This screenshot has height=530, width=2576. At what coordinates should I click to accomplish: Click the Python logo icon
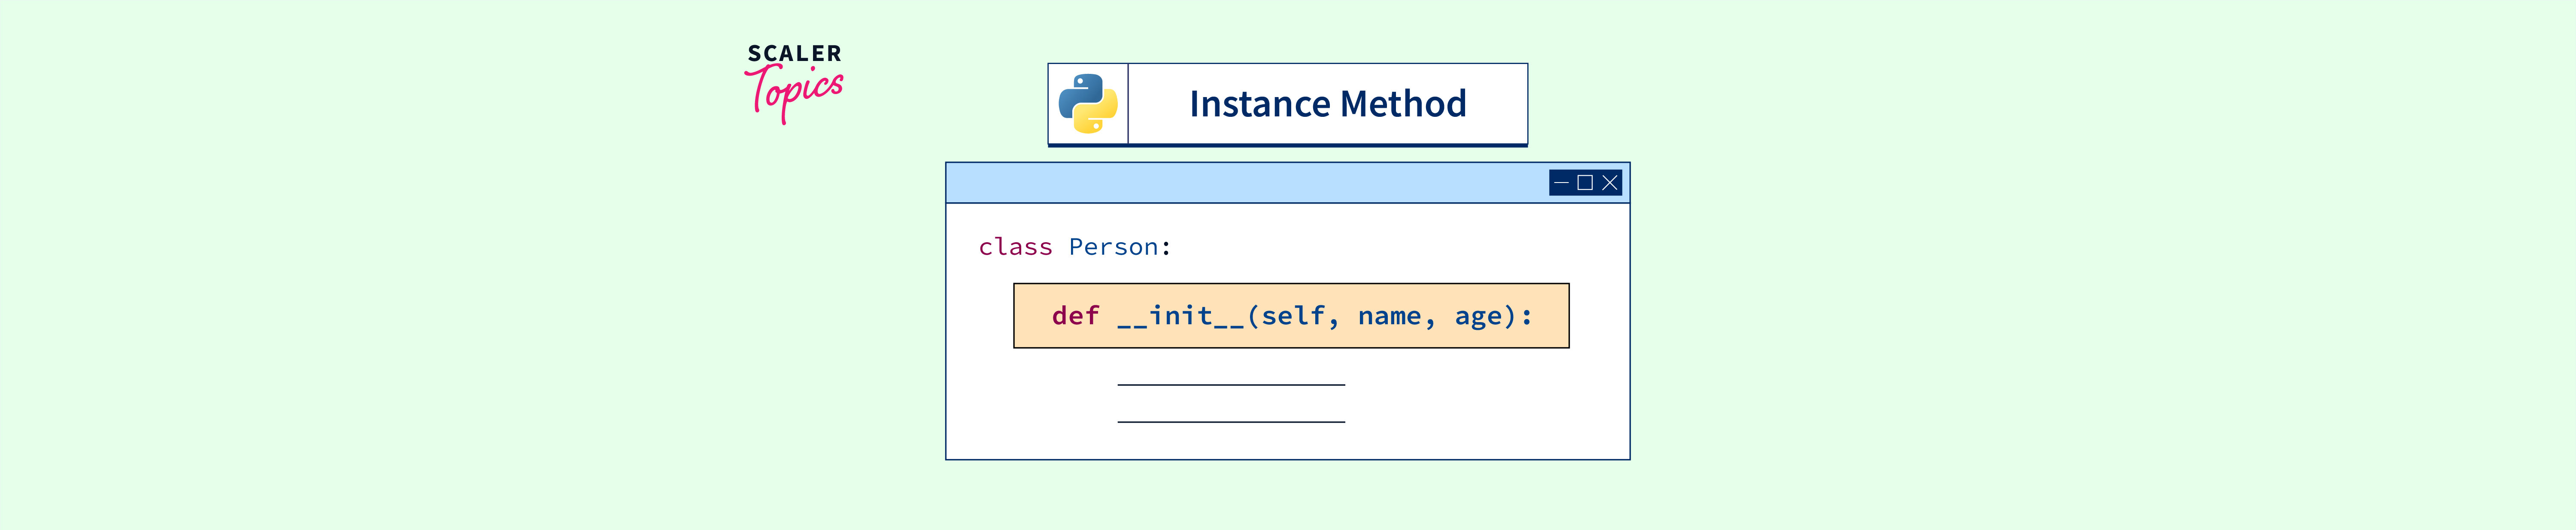[1088, 104]
